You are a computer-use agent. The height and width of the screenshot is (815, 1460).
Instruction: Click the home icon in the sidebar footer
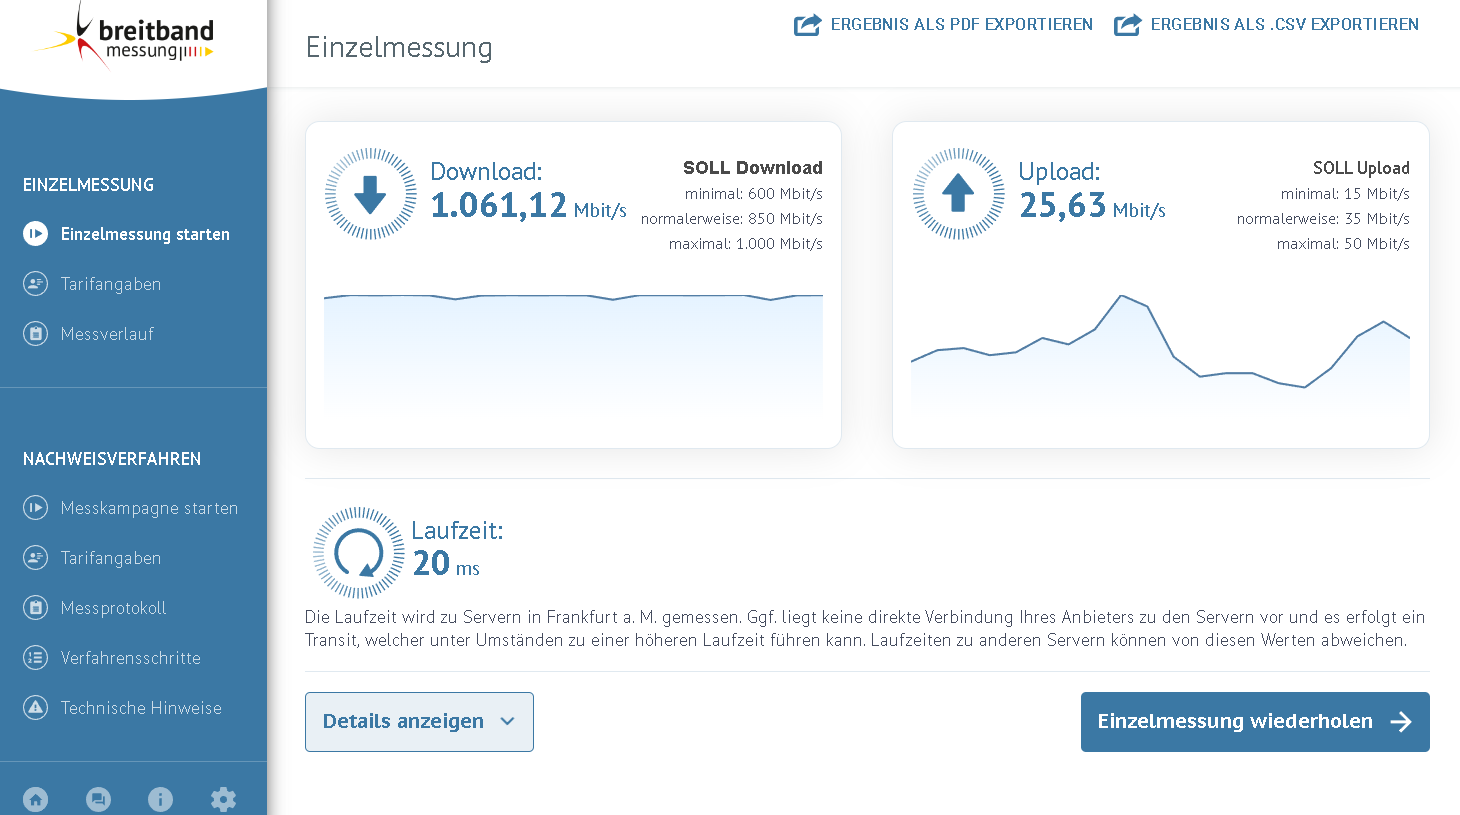pyautogui.click(x=36, y=799)
